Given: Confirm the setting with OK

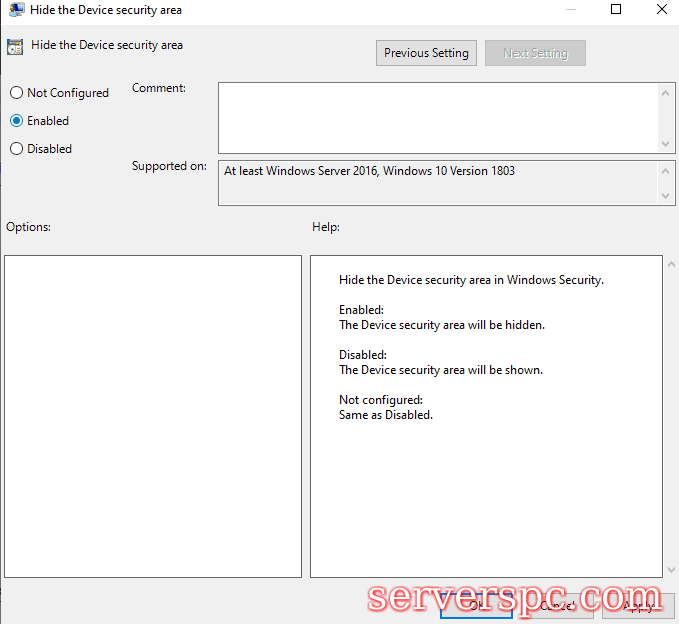Looking at the screenshot, I should pos(476,604).
